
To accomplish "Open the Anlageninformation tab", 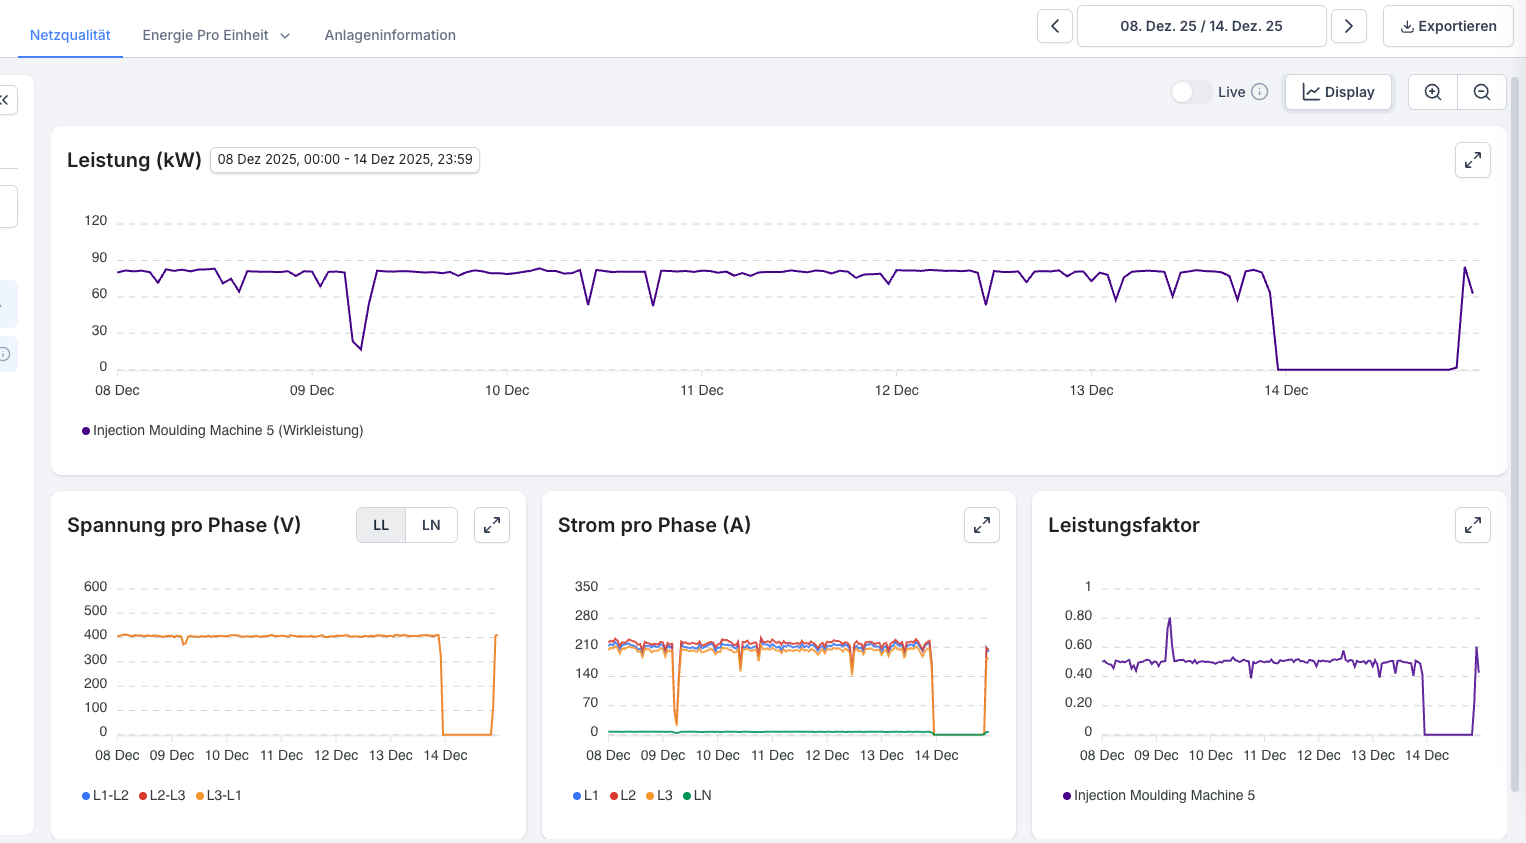I will click(x=390, y=35).
